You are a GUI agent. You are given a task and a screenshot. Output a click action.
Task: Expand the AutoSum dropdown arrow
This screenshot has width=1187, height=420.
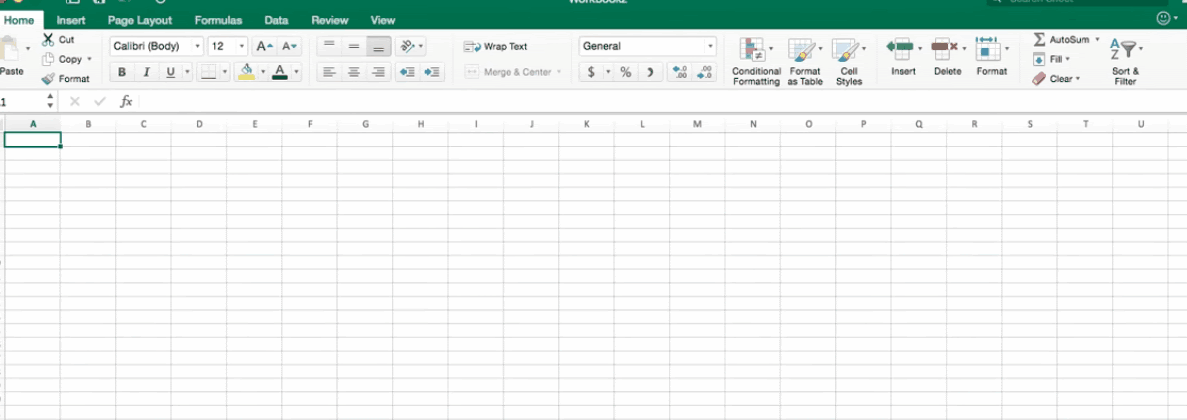click(x=1097, y=39)
